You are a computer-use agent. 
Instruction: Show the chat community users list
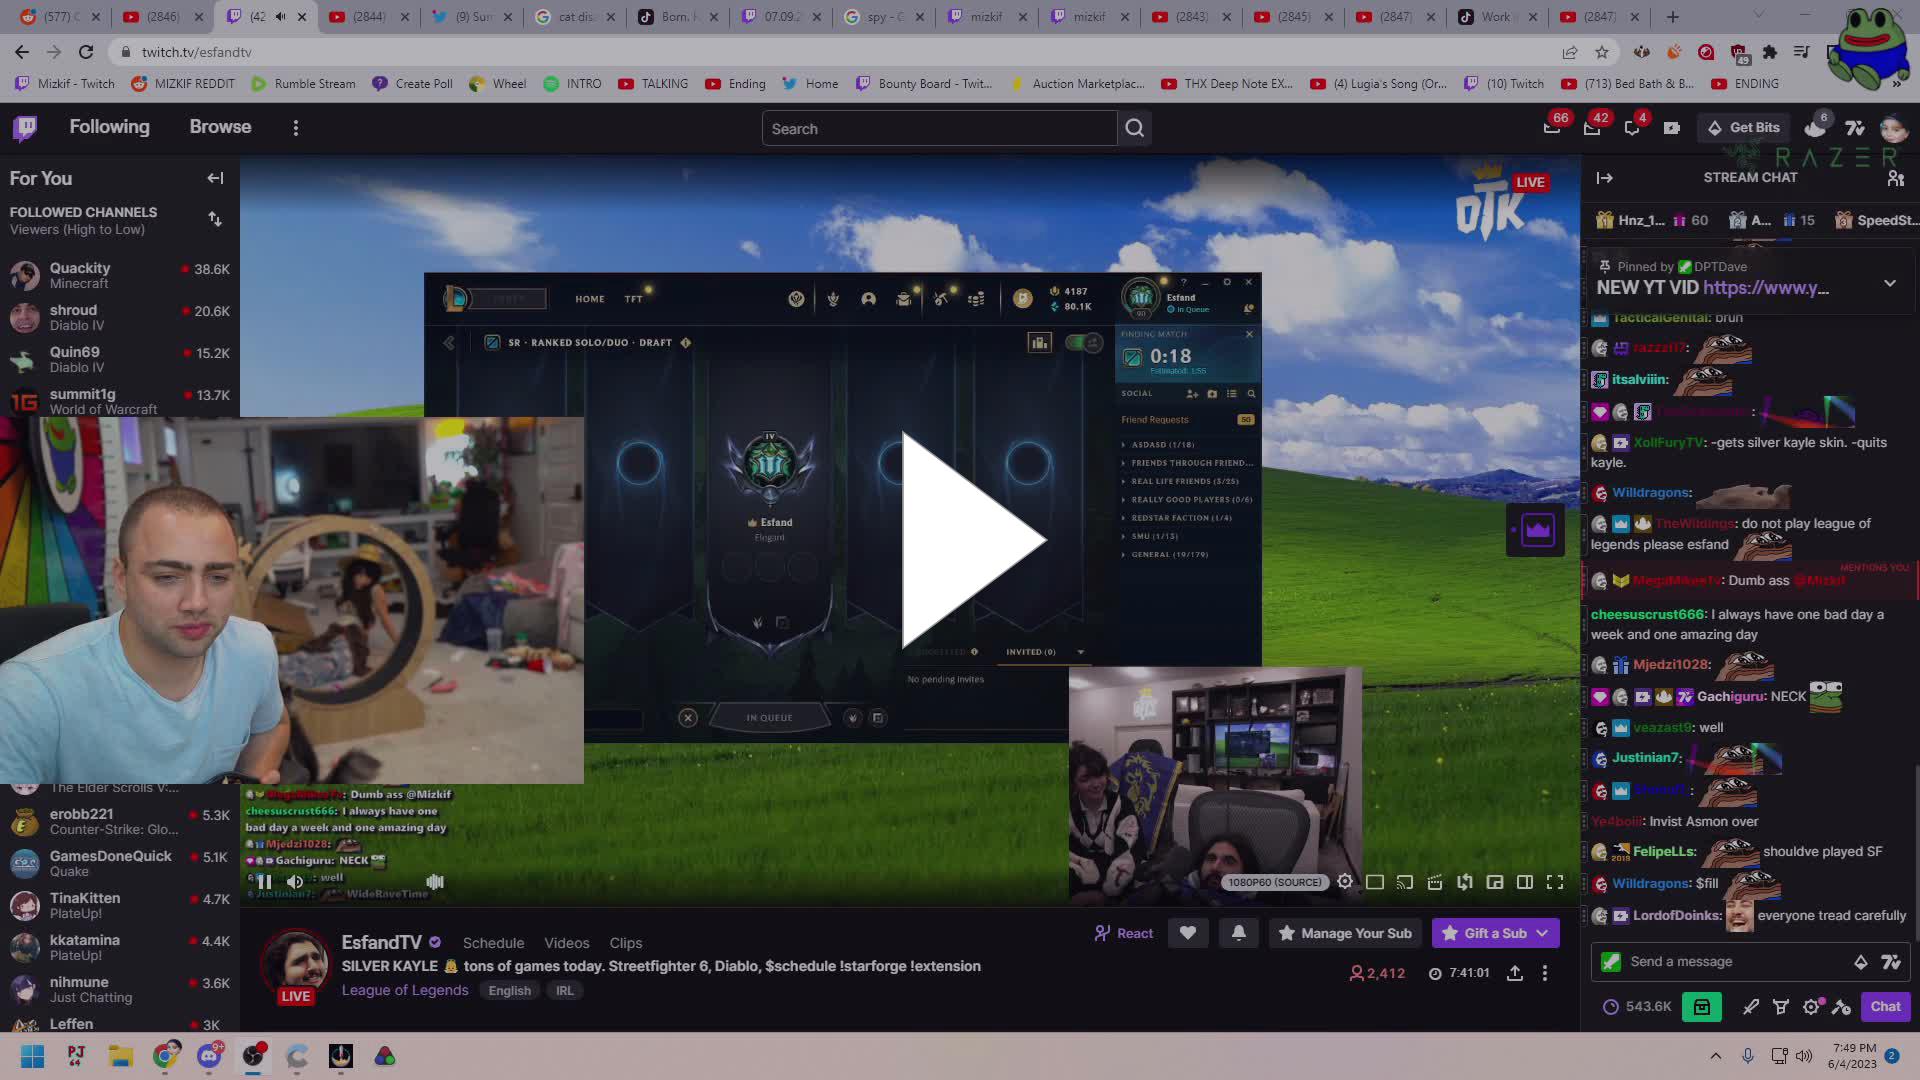pos(1897,178)
